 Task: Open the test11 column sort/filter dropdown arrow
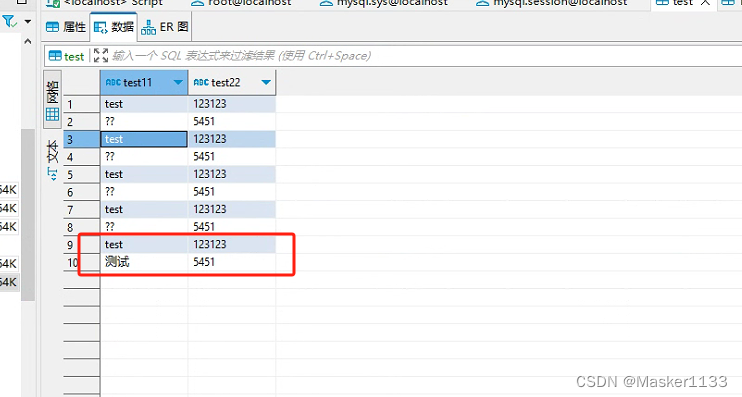click(x=178, y=82)
